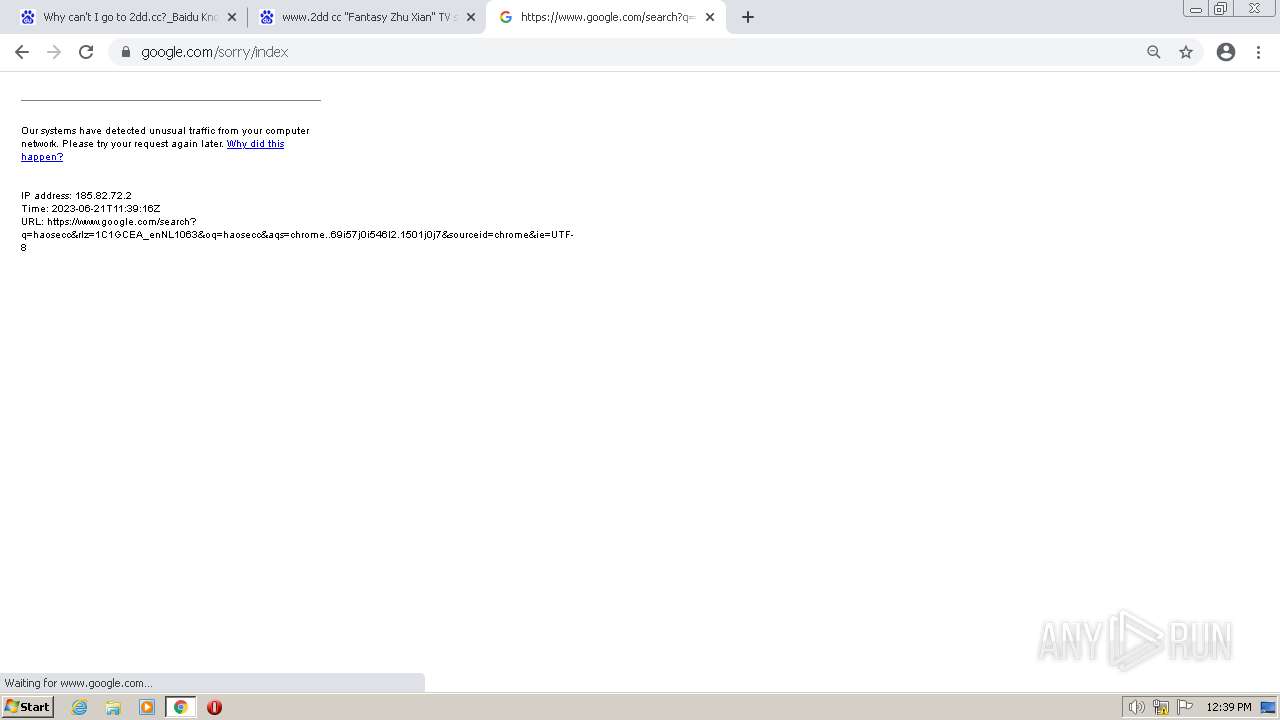Click the 12:39 PM system clock
Screen dimensions: 1280x720
pyautogui.click(x=1229, y=707)
